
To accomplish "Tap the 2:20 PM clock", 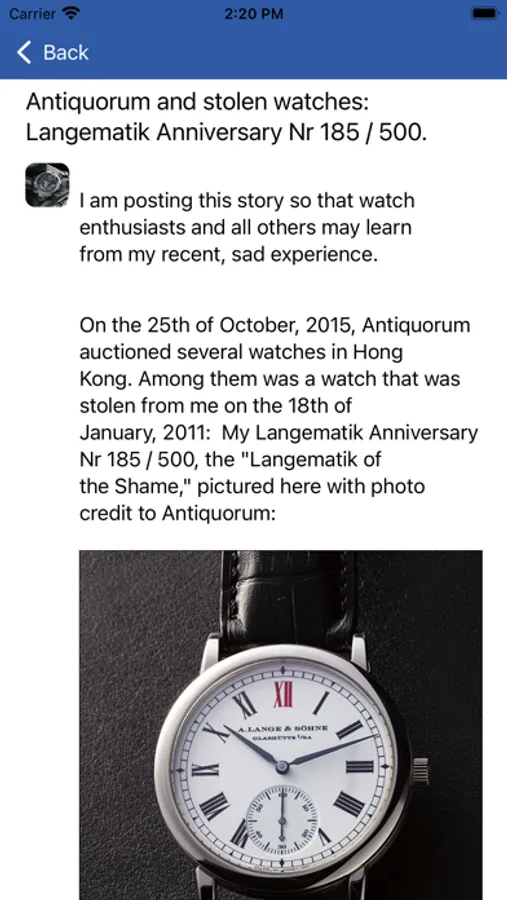I will (x=253, y=14).
